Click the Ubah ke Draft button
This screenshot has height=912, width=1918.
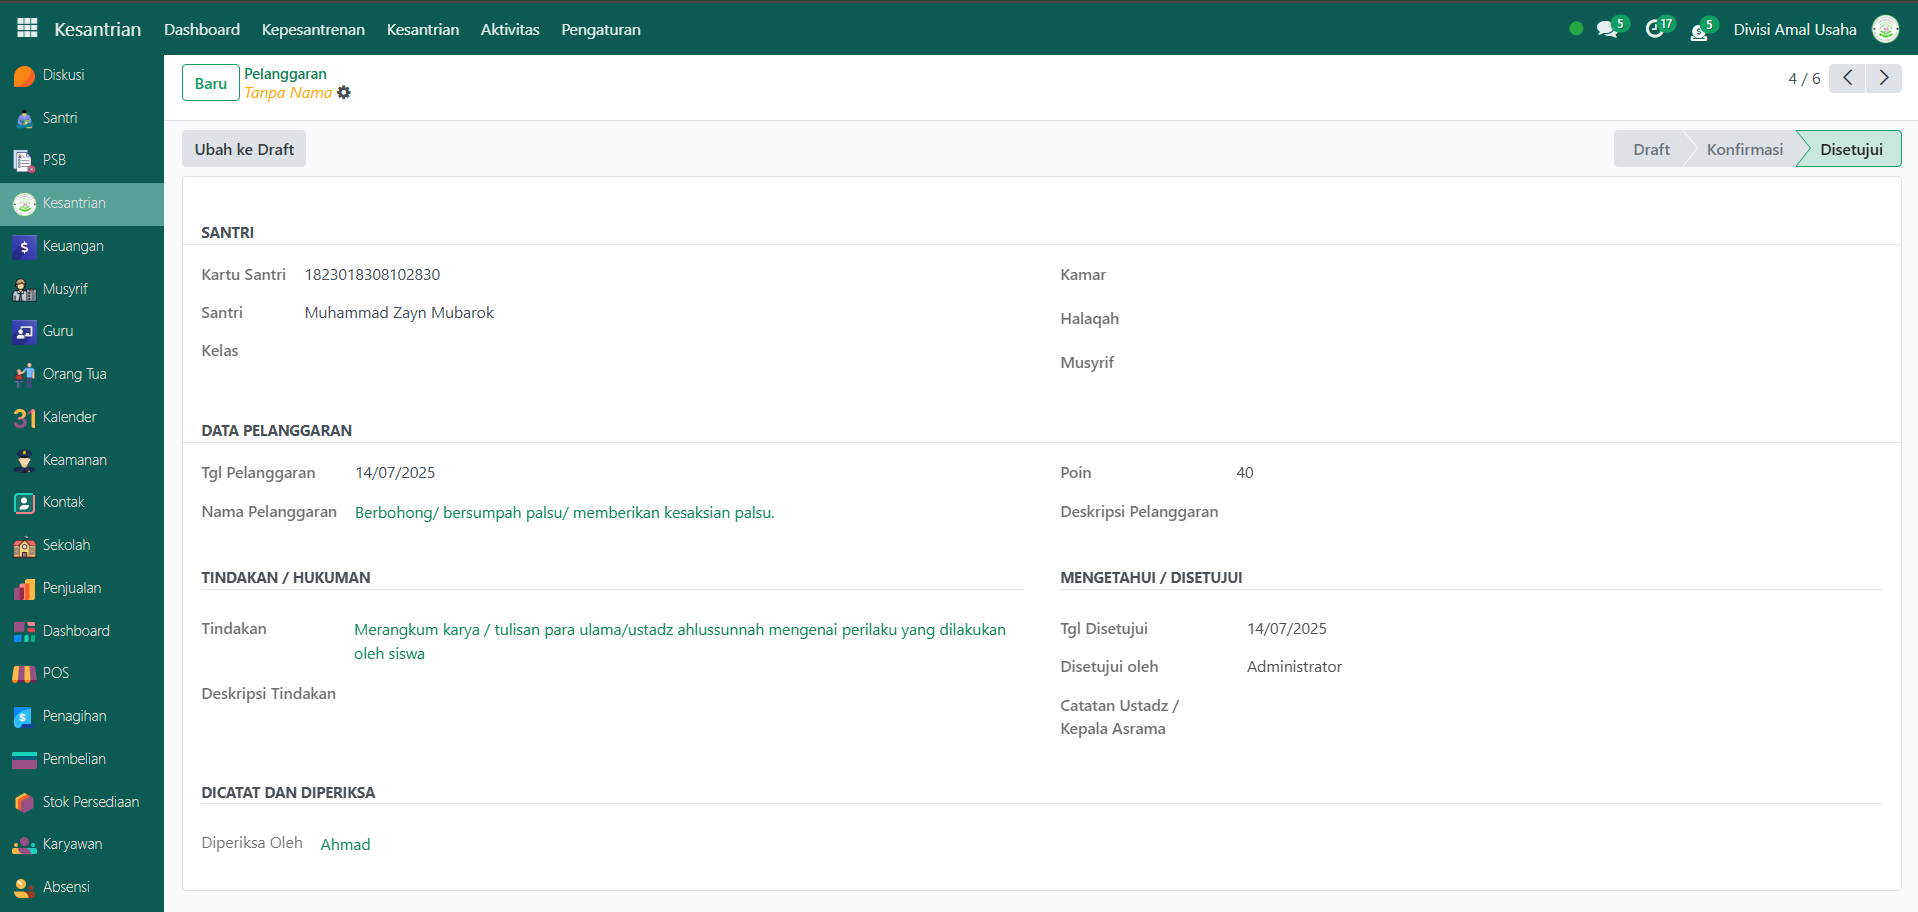pos(244,149)
